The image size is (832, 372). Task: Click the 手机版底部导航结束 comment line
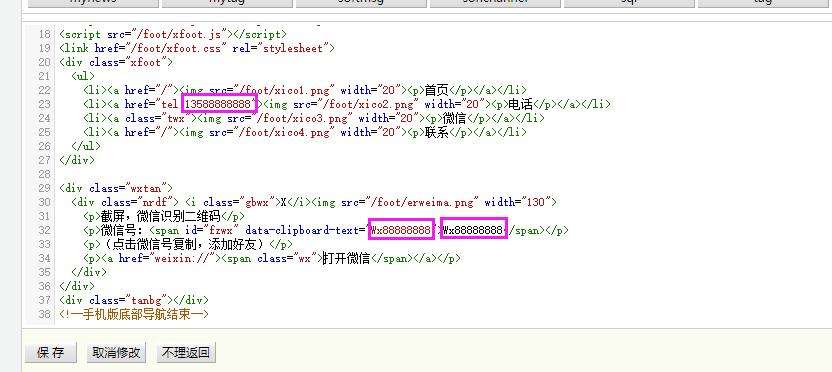pos(134,314)
